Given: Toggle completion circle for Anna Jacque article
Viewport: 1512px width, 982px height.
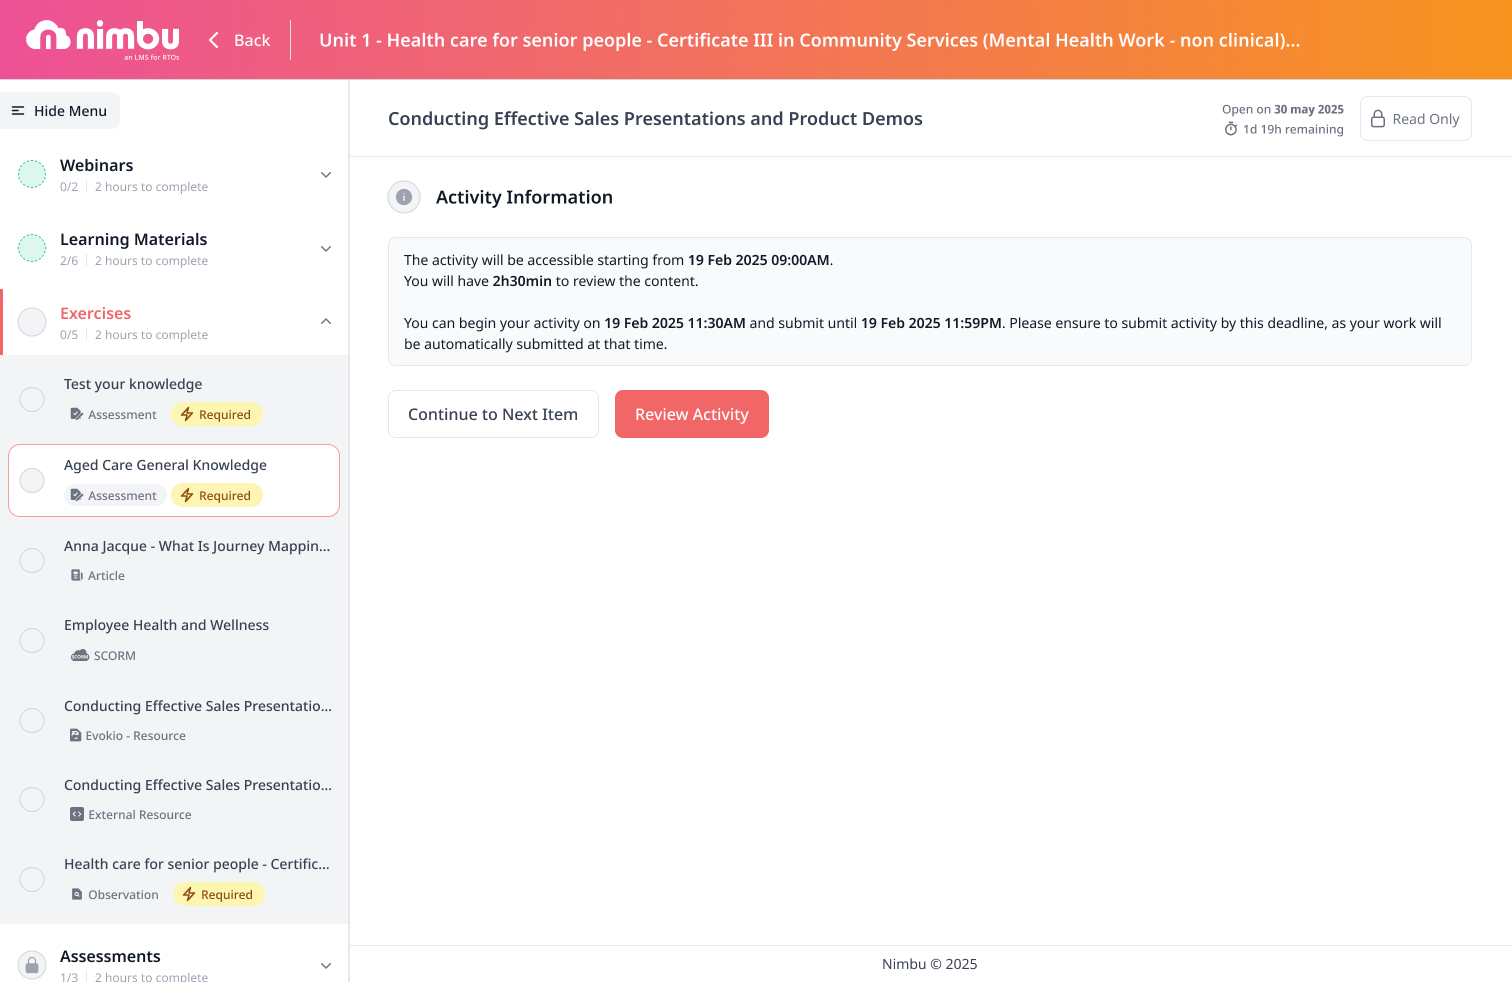Looking at the screenshot, I should coord(32,560).
